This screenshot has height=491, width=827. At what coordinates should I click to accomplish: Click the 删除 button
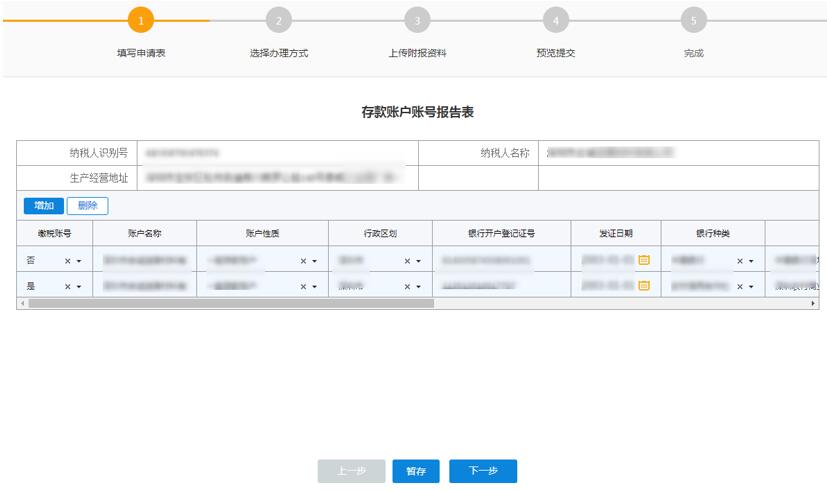[88, 206]
